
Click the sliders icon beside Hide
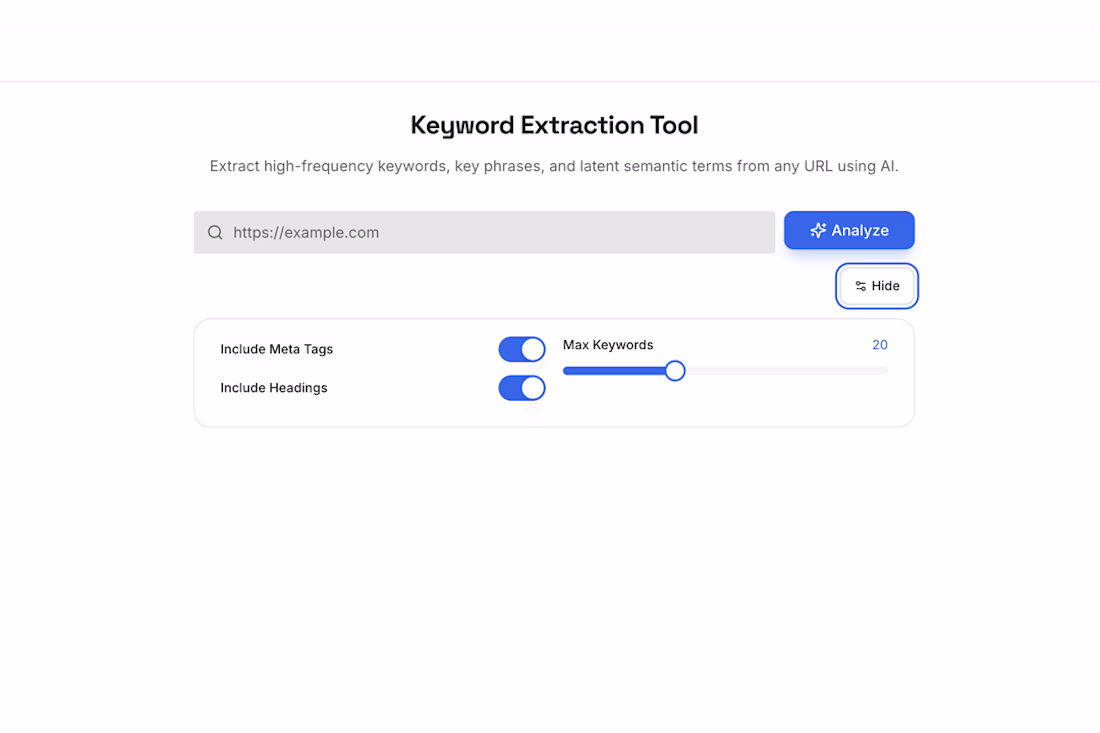860,286
